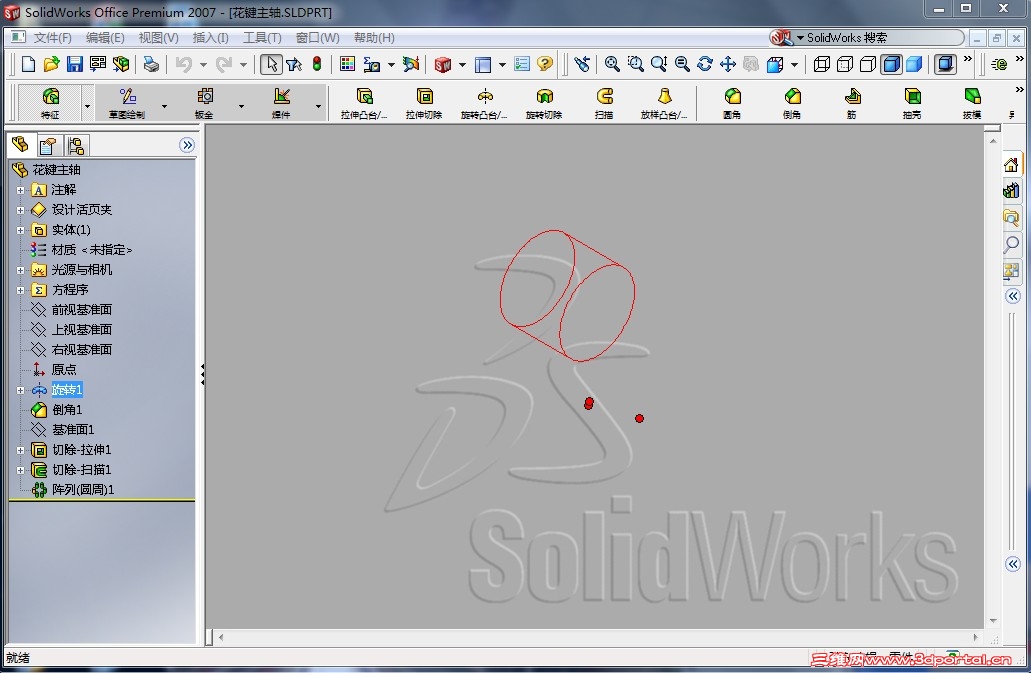Viewport: 1031px width, 673px height.
Task: Click the horizontal scrollbar right arrow
Action: 976,637
